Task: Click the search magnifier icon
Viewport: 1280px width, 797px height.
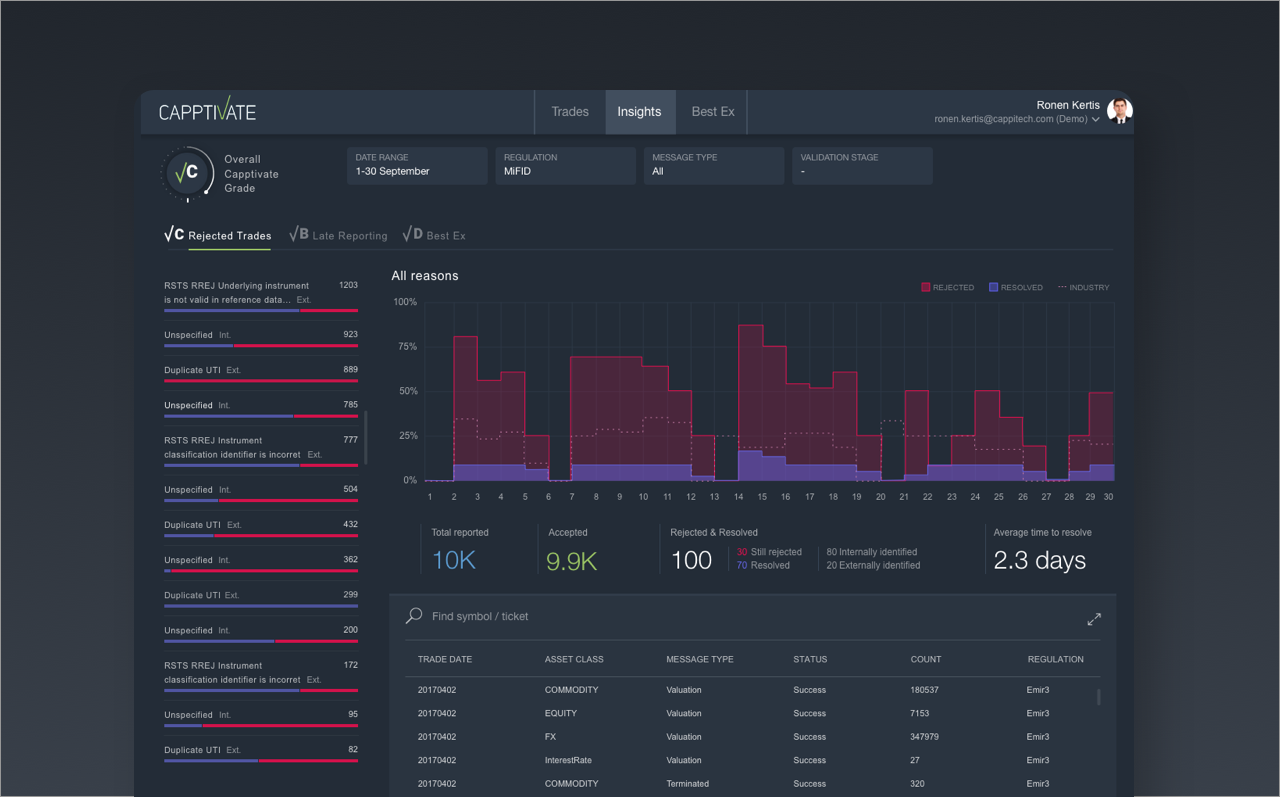Action: point(414,616)
